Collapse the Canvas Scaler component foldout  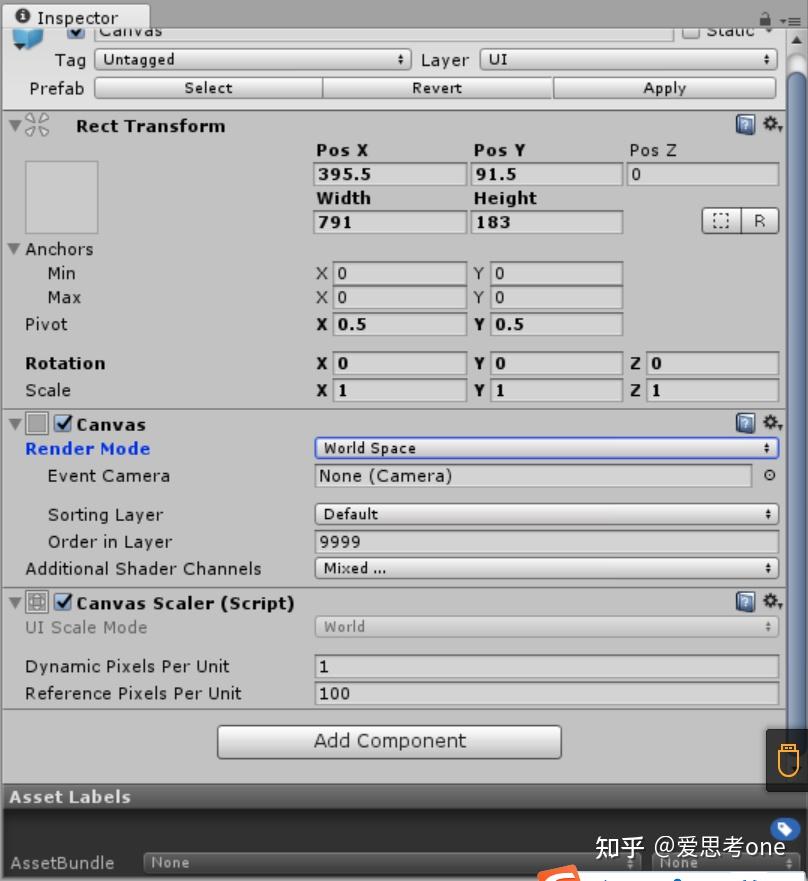tap(15, 603)
